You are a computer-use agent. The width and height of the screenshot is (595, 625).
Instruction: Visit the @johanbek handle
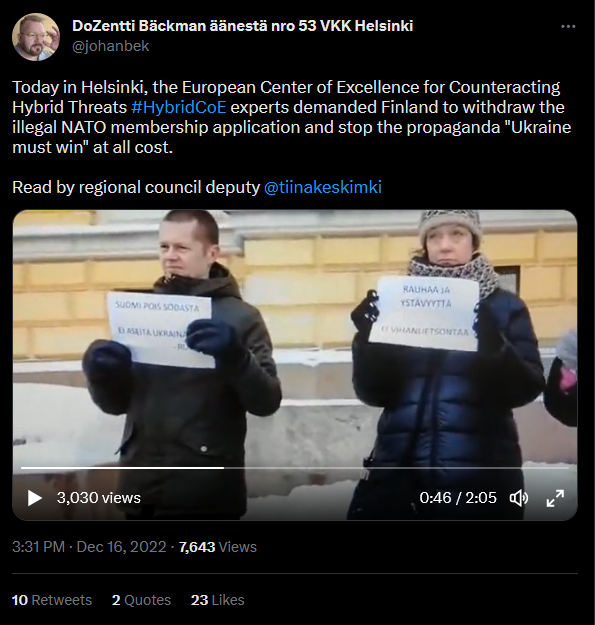pos(110,46)
